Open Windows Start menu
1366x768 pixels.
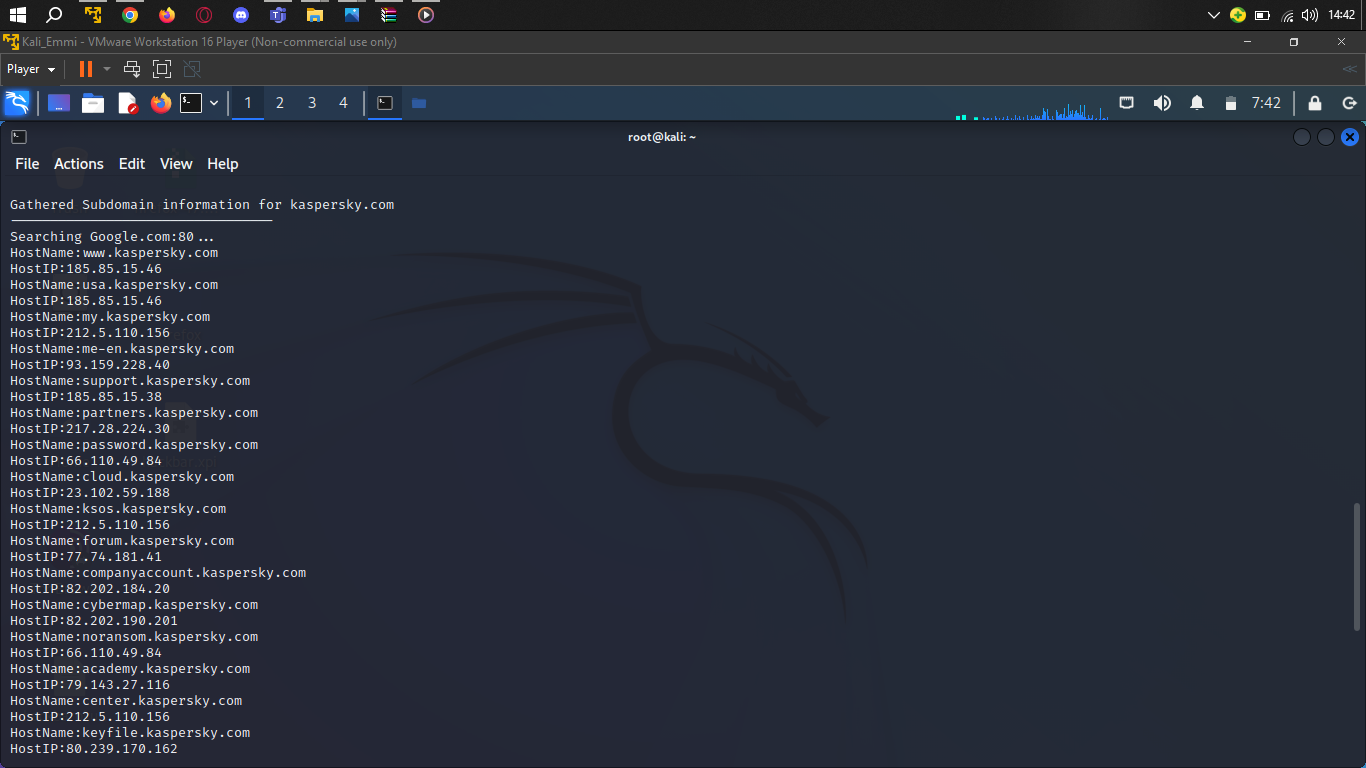click(x=18, y=15)
